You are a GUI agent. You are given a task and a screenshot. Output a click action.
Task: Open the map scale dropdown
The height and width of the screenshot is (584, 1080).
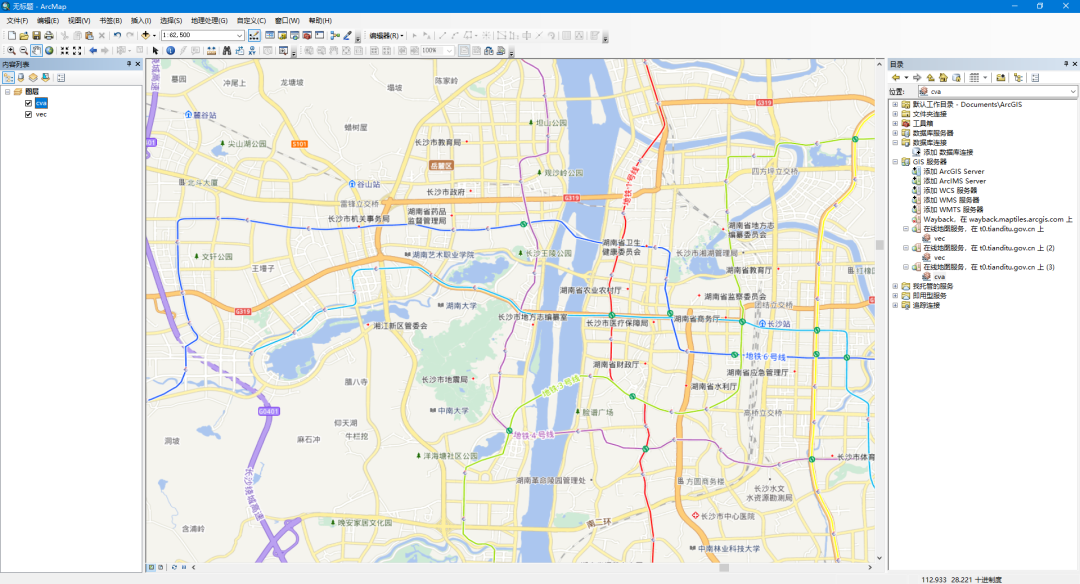[x=240, y=35]
